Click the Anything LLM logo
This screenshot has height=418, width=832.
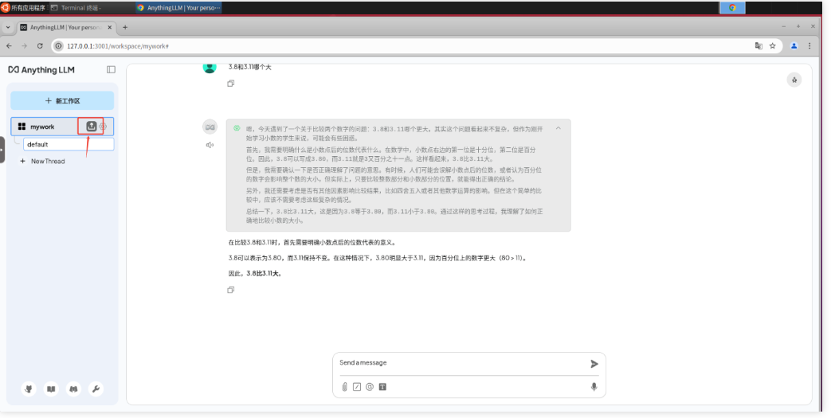pyautogui.click(x=41, y=69)
